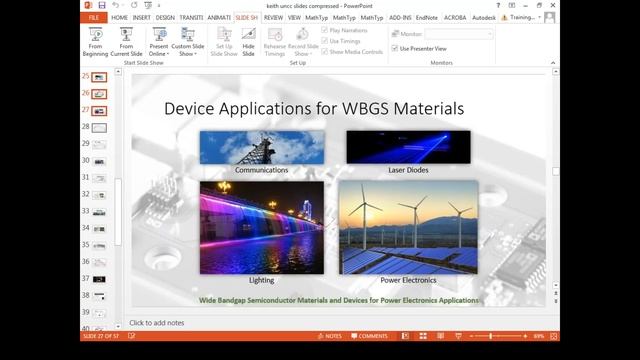Open Ribbon Display Options
The width and height of the screenshot is (640, 360).
tap(512, 5)
